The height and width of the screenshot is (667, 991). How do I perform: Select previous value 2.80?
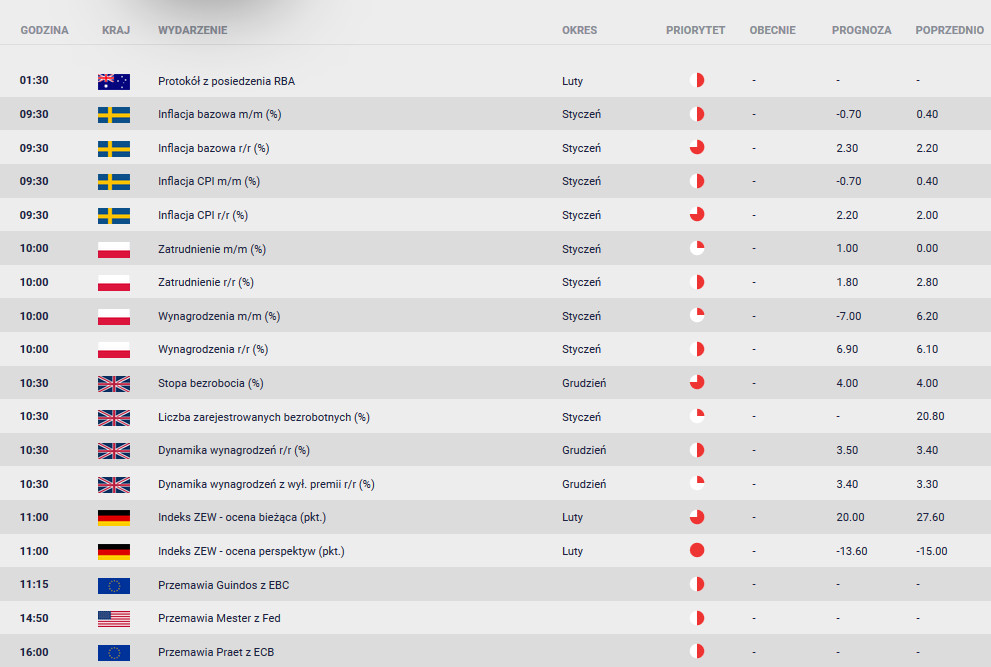point(927,283)
